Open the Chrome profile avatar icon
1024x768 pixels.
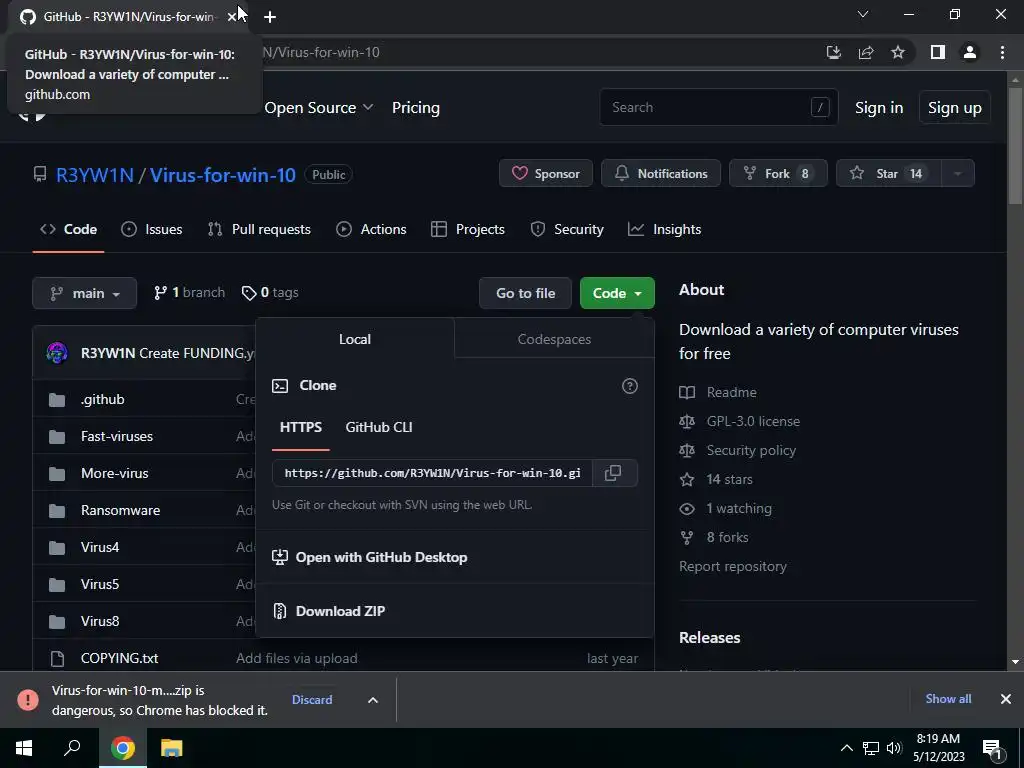[970, 52]
